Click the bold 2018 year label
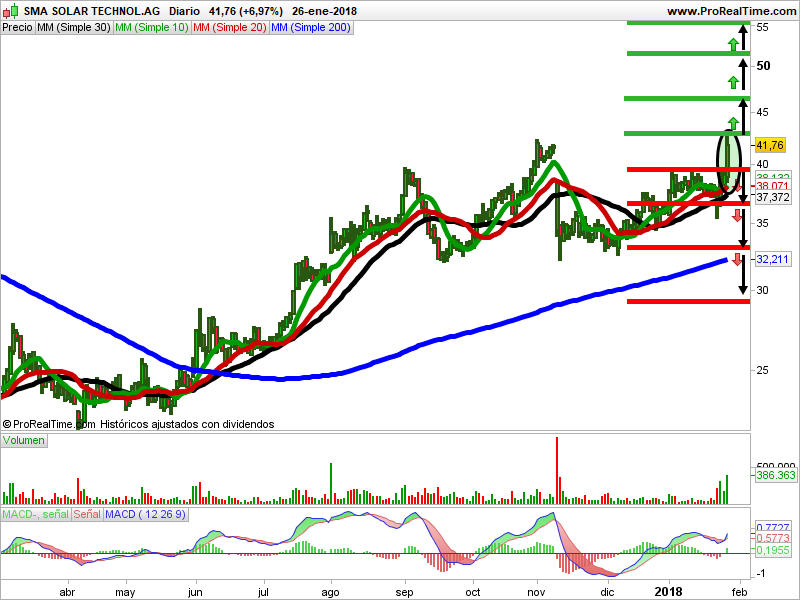Image resolution: width=800 pixels, height=600 pixels. pyautogui.click(x=668, y=591)
